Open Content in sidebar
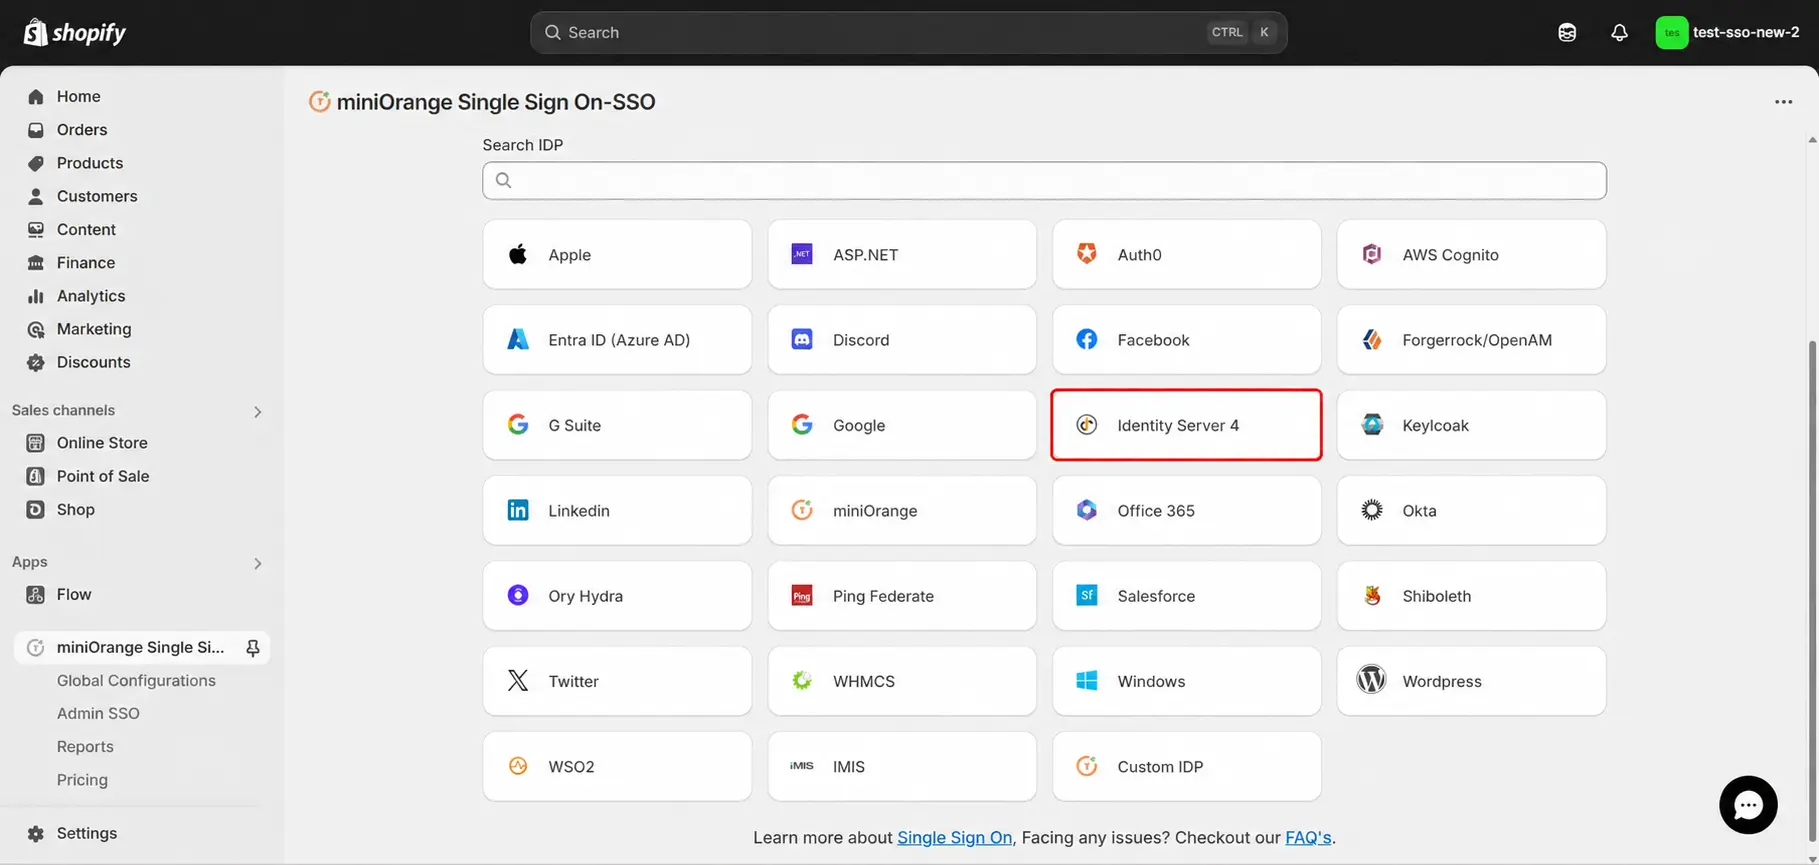Image resolution: width=1819 pixels, height=865 pixels. pyautogui.click(x=86, y=229)
